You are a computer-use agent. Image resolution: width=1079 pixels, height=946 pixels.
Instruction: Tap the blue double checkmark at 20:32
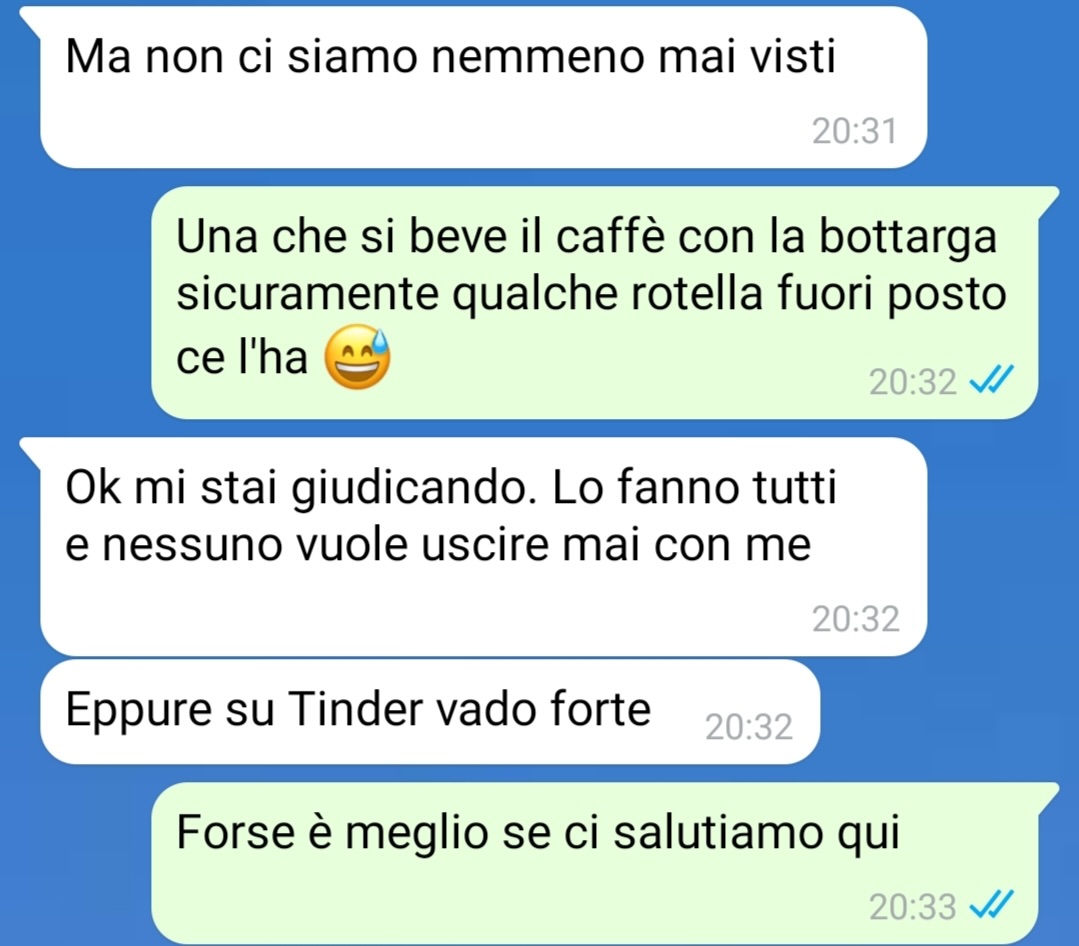coord(992,380)
